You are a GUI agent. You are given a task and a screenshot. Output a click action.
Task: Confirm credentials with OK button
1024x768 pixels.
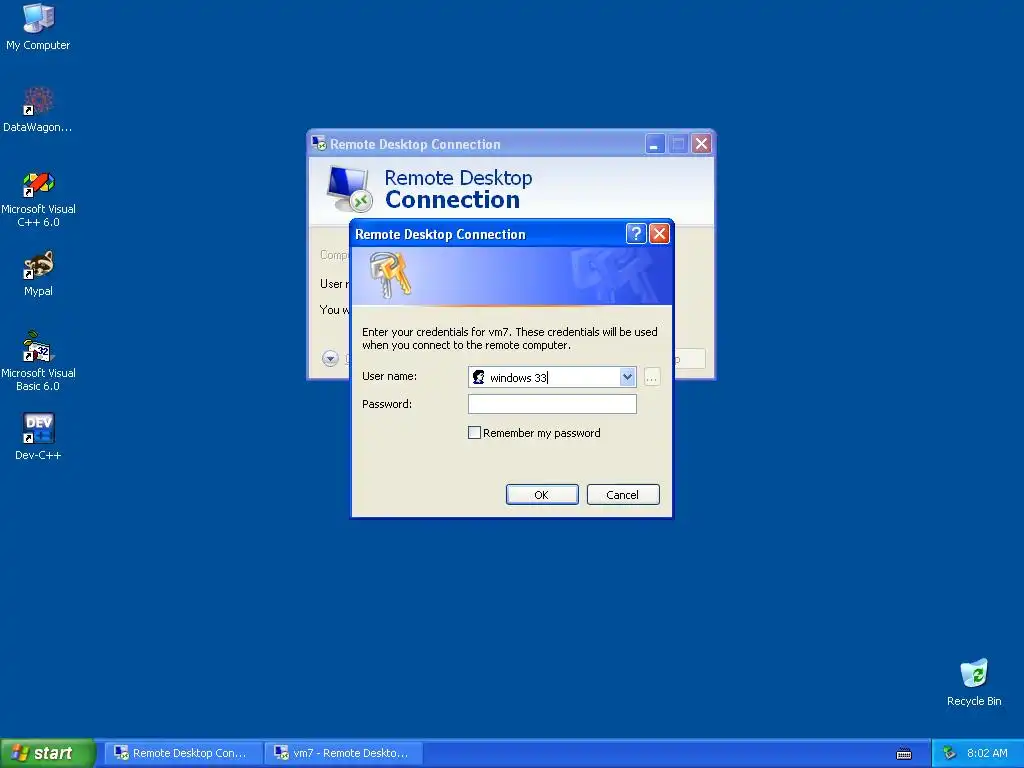click(542, 494)
